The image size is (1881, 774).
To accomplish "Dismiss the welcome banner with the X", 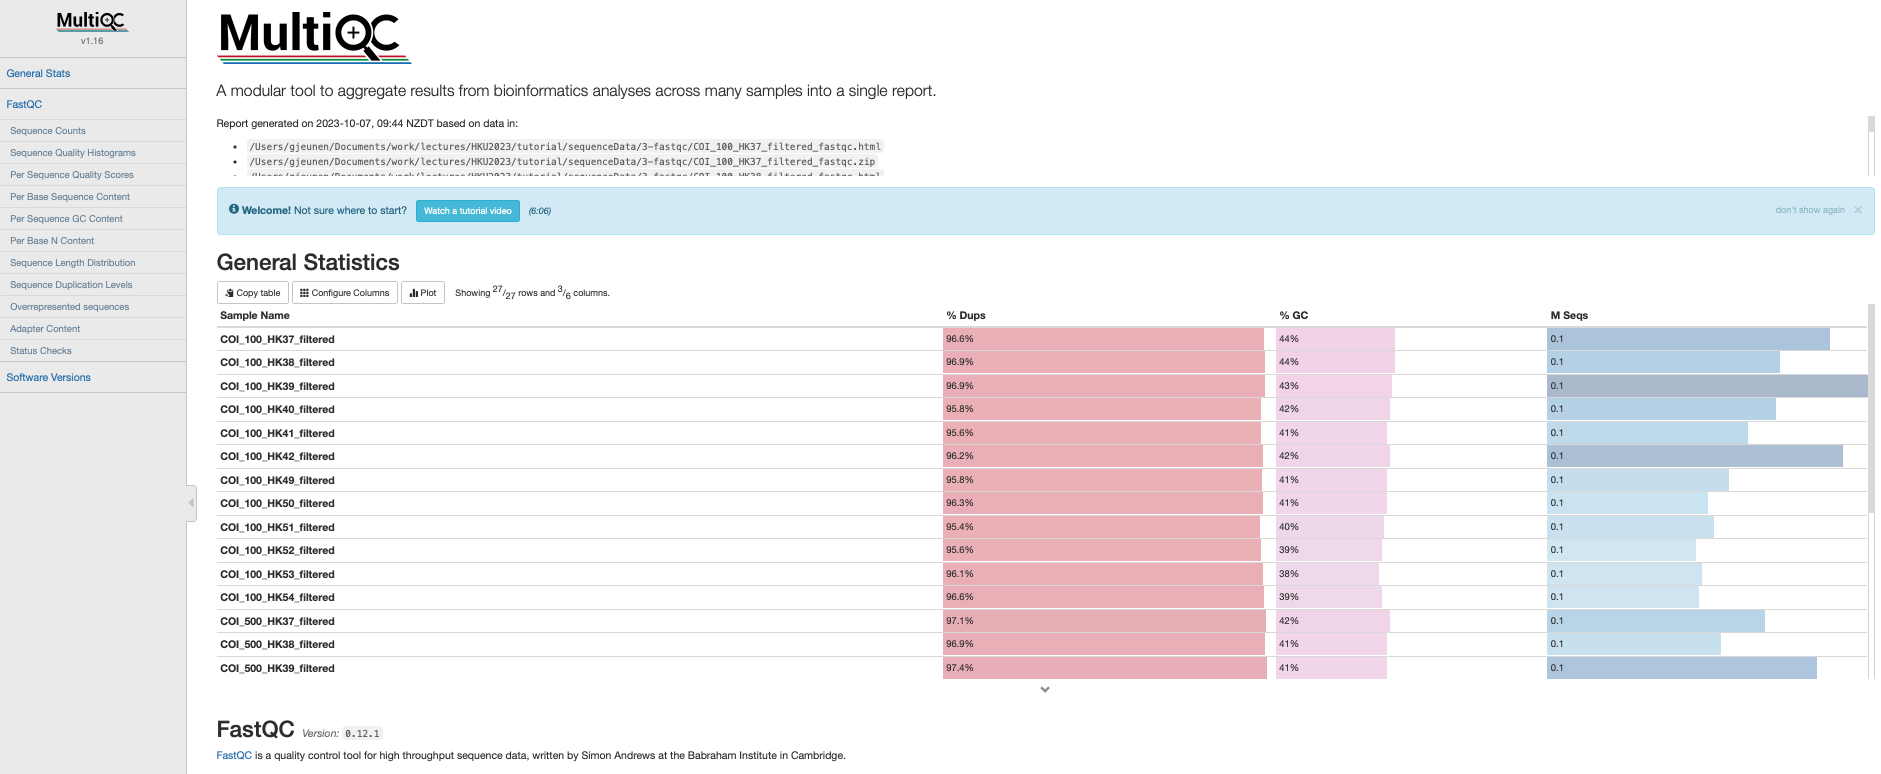I will pos(1858,210).
